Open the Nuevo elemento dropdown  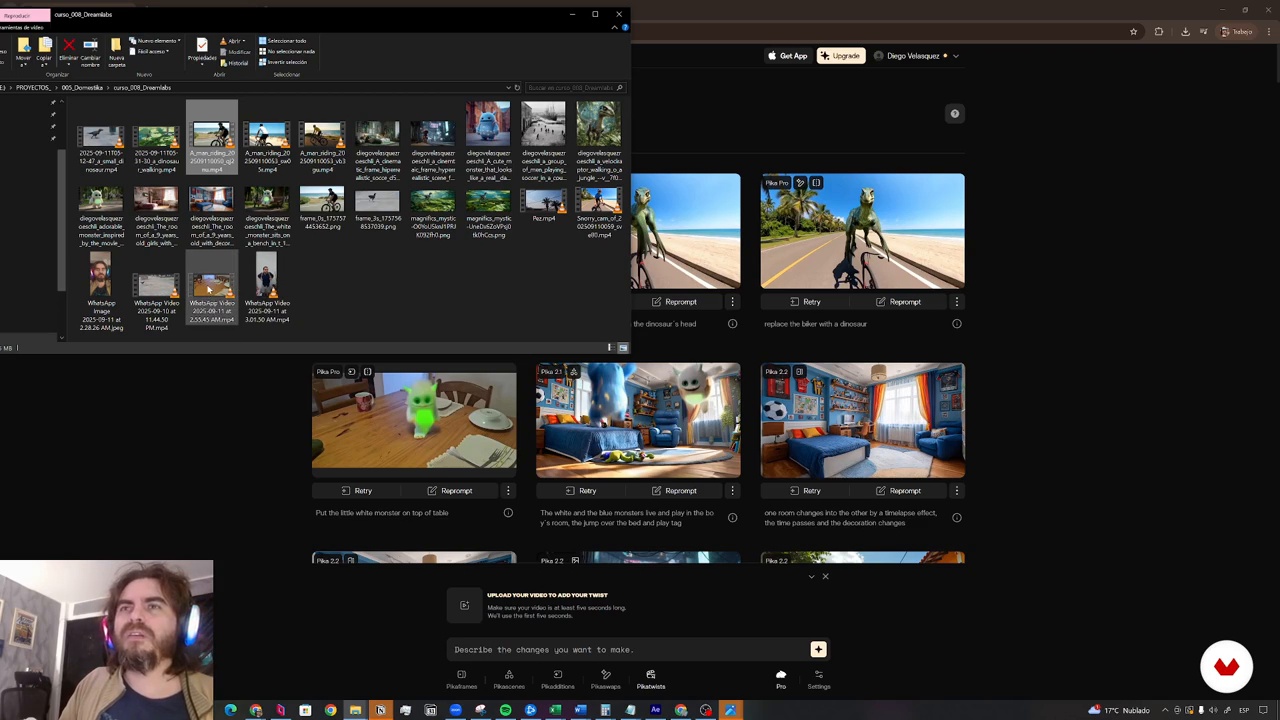pos(156,41)
